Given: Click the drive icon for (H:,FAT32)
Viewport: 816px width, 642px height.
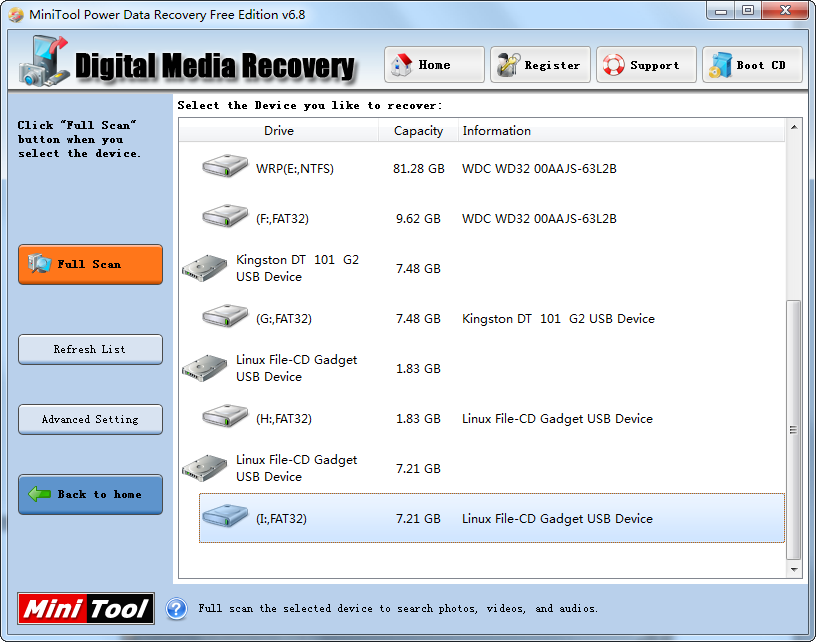Looking at the screenshot, I should coord(225,416).
